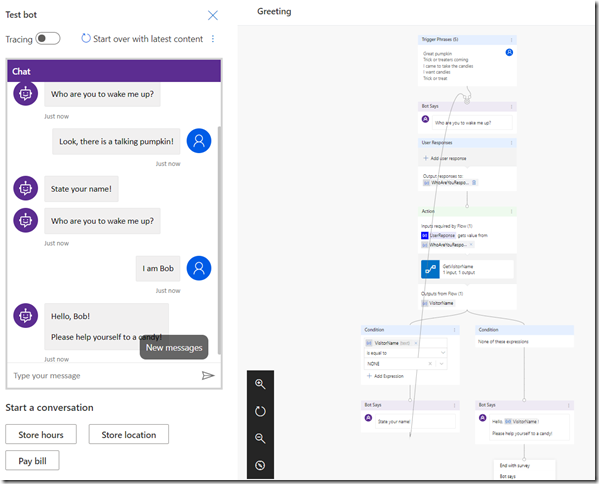Send the chat message with arrow icon

click(x=208, y=376)
